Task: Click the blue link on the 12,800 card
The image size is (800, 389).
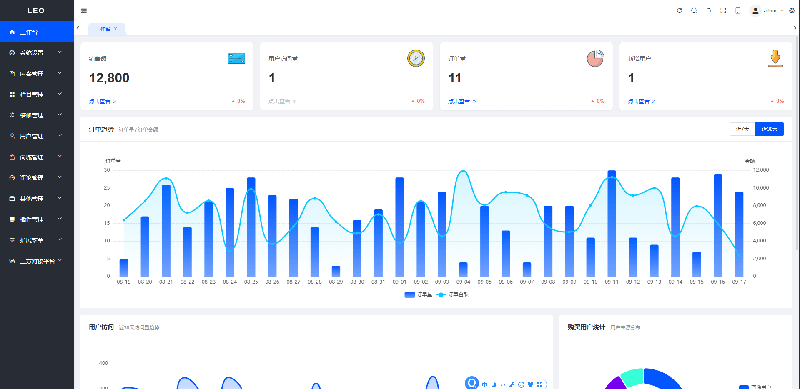Action: (x=103, y=101)
